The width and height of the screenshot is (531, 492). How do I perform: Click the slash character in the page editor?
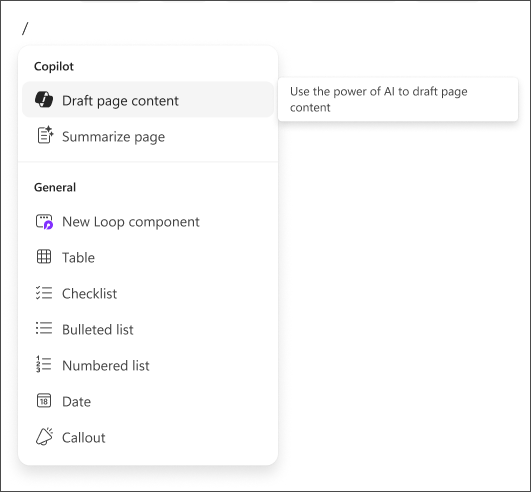coord(25,28)
